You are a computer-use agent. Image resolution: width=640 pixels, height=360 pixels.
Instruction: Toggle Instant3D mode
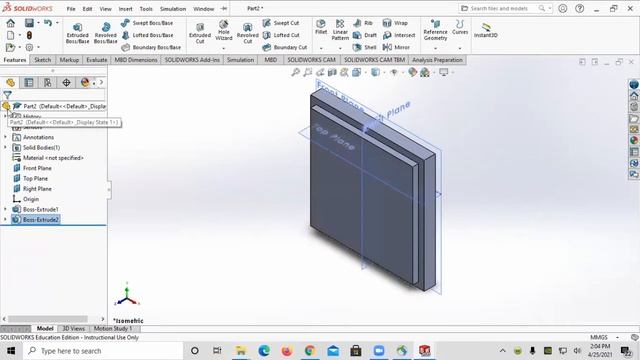tap(486, 30)
